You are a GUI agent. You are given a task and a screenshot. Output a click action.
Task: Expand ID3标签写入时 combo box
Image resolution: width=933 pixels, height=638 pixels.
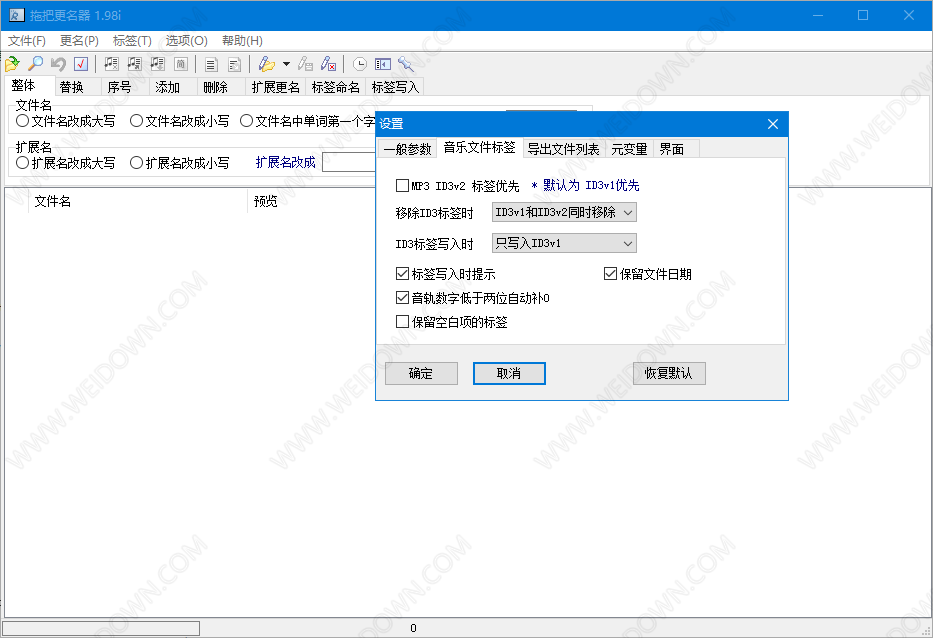tap(564, 243)
